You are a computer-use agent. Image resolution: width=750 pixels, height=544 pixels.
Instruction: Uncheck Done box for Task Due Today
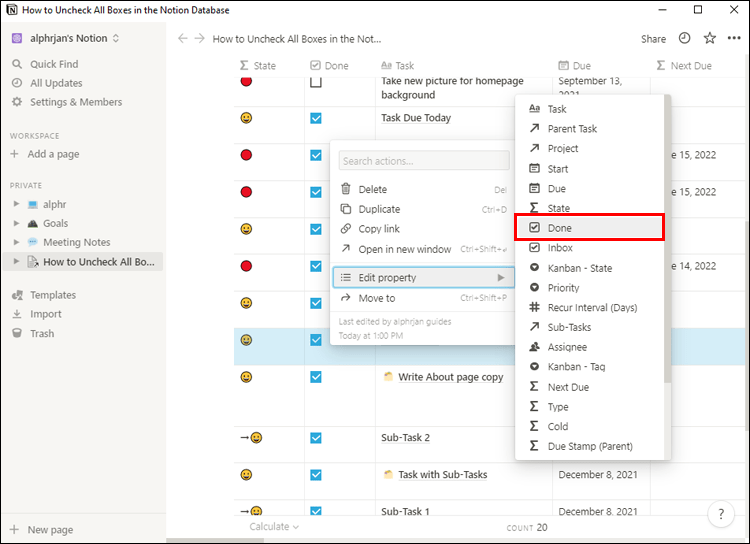[x=316, y=118]
